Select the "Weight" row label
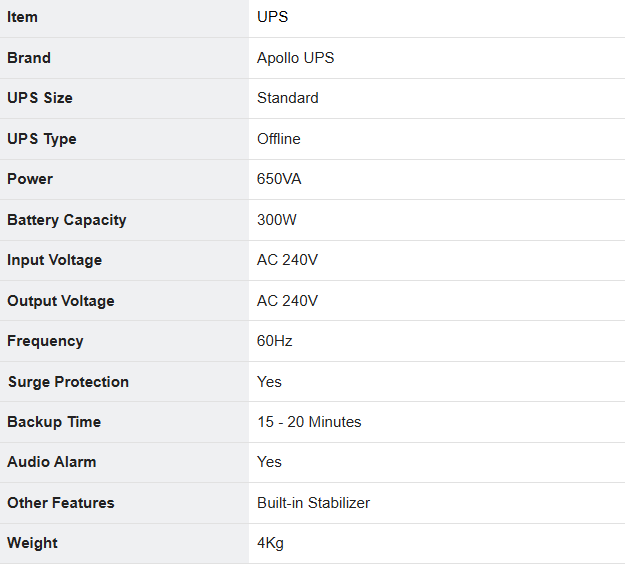Viewport: 625px width, 564px height. pos(32,543)
